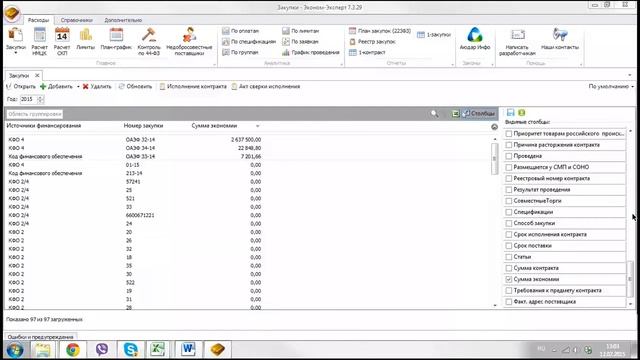Switch to Справочники ribbon tab
The image size is (640, 360).
pyautogui.click(x=76, y=20)
